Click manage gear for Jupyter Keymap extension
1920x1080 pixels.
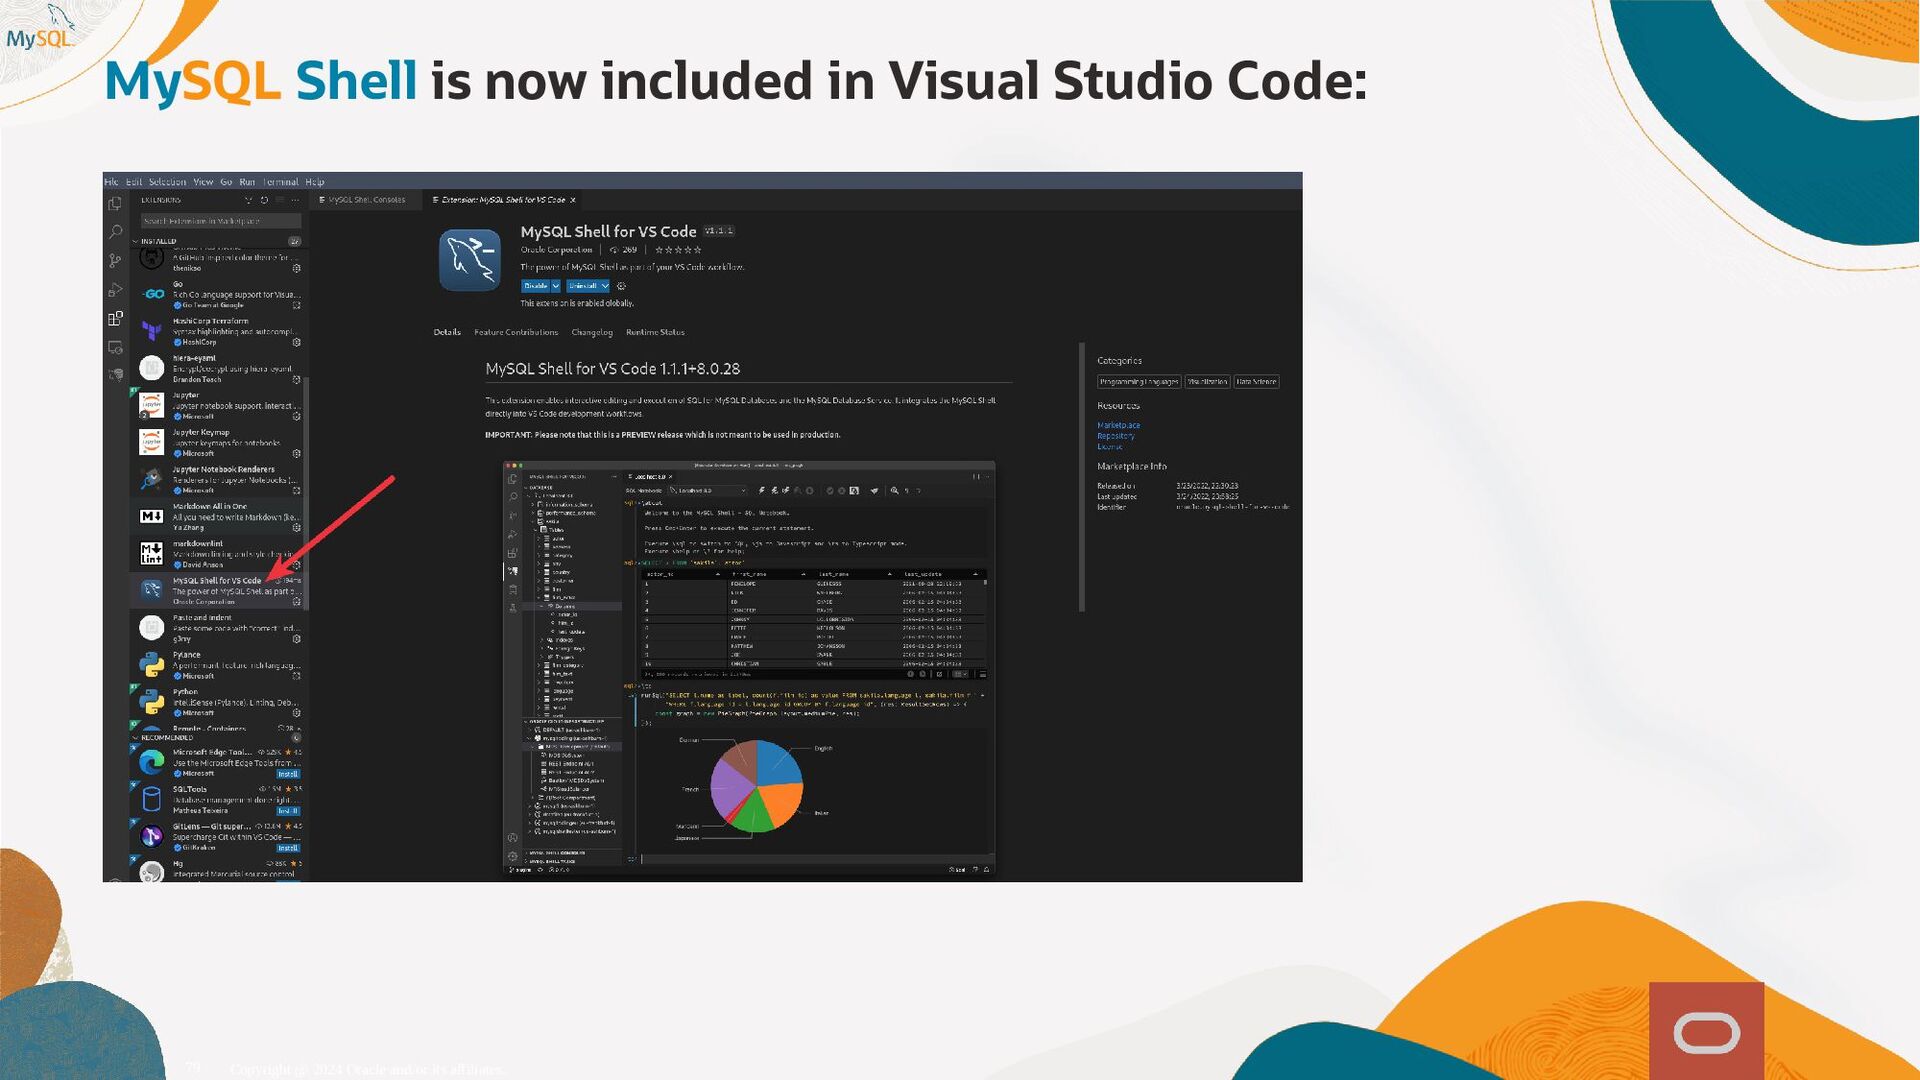click(296, 453)
